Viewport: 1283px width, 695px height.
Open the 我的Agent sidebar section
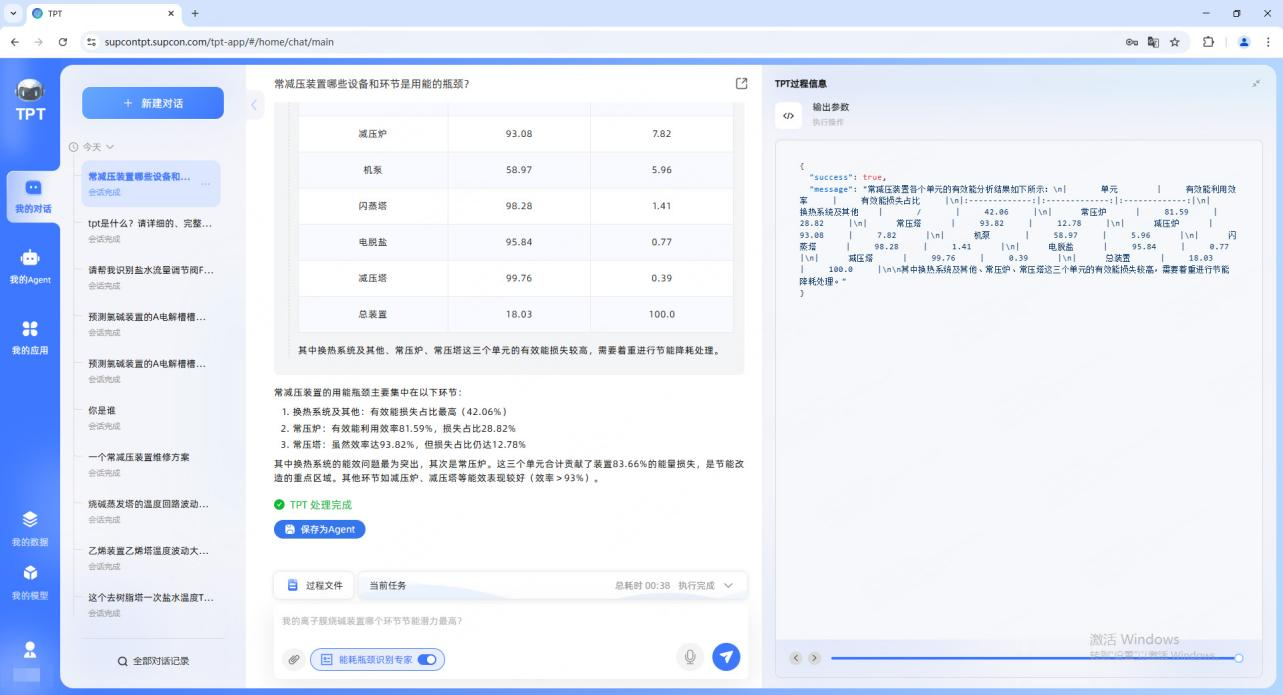(x=31, y=266)
